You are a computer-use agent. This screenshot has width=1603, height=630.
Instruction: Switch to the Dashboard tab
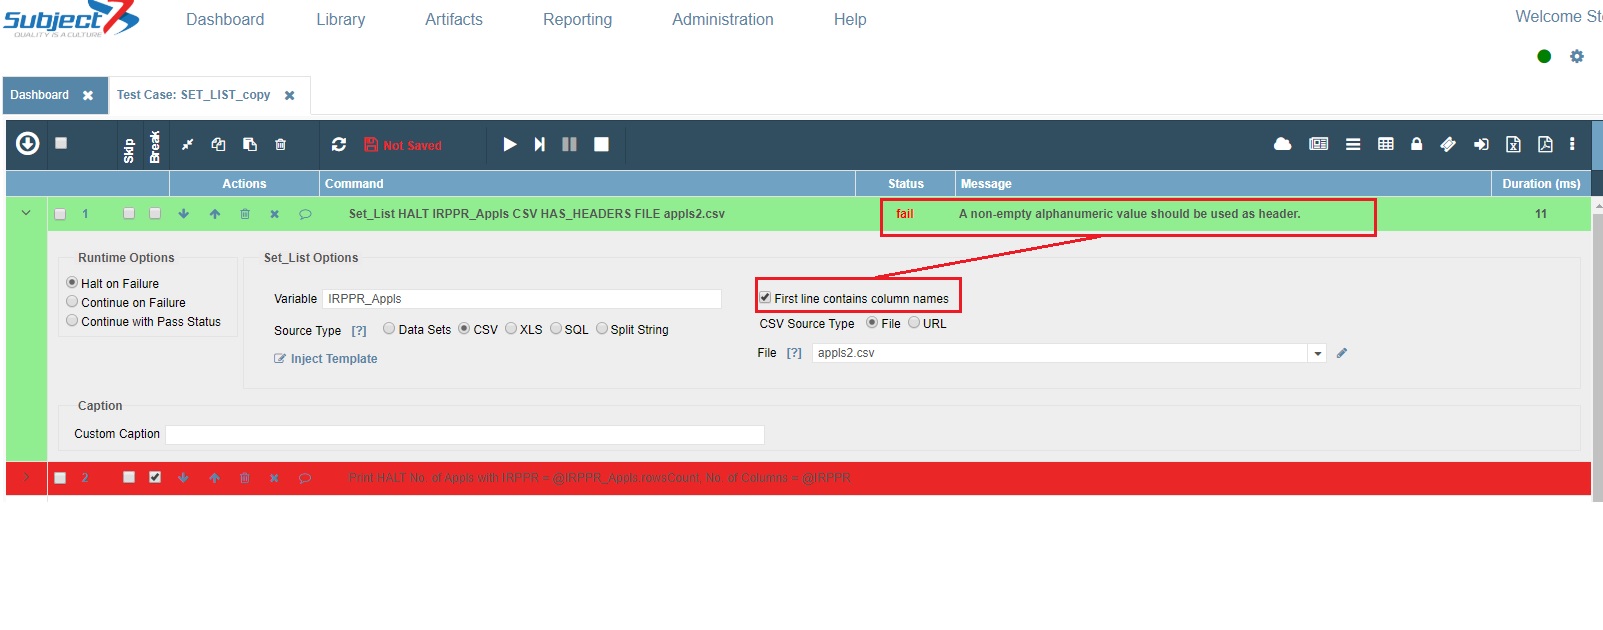click(40, 95)
